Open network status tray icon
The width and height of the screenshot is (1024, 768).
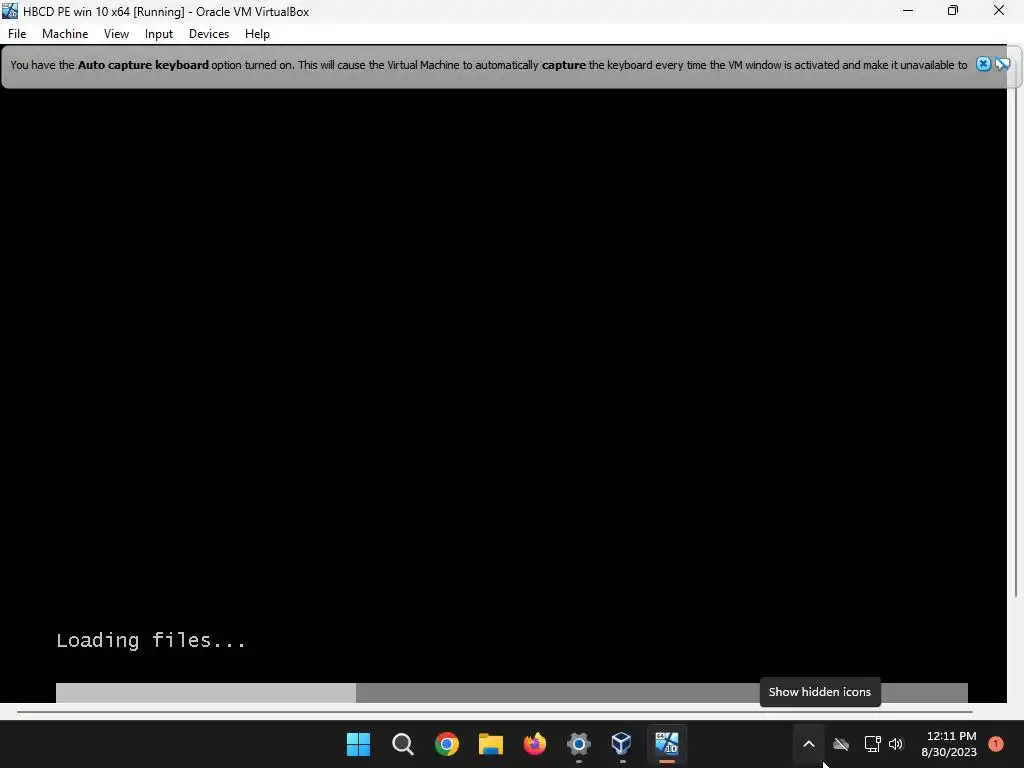coord(872,744)
